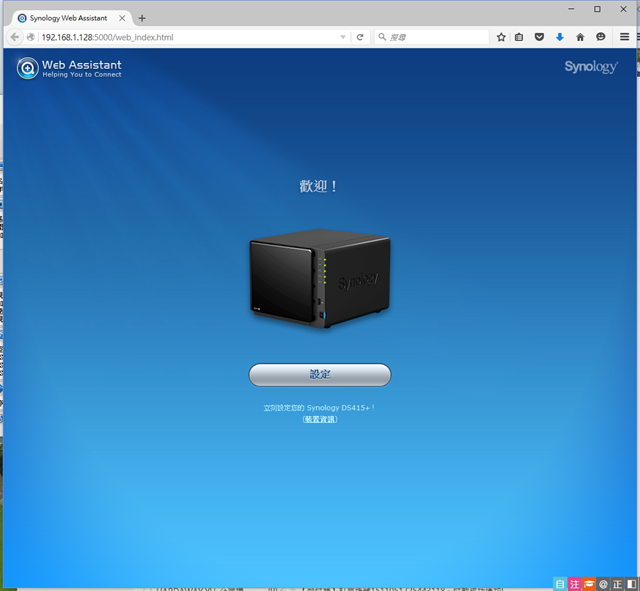This screenshot has width=640, height=591.
Task: Click the search magnifier icon
Action: tap(382, 37)
